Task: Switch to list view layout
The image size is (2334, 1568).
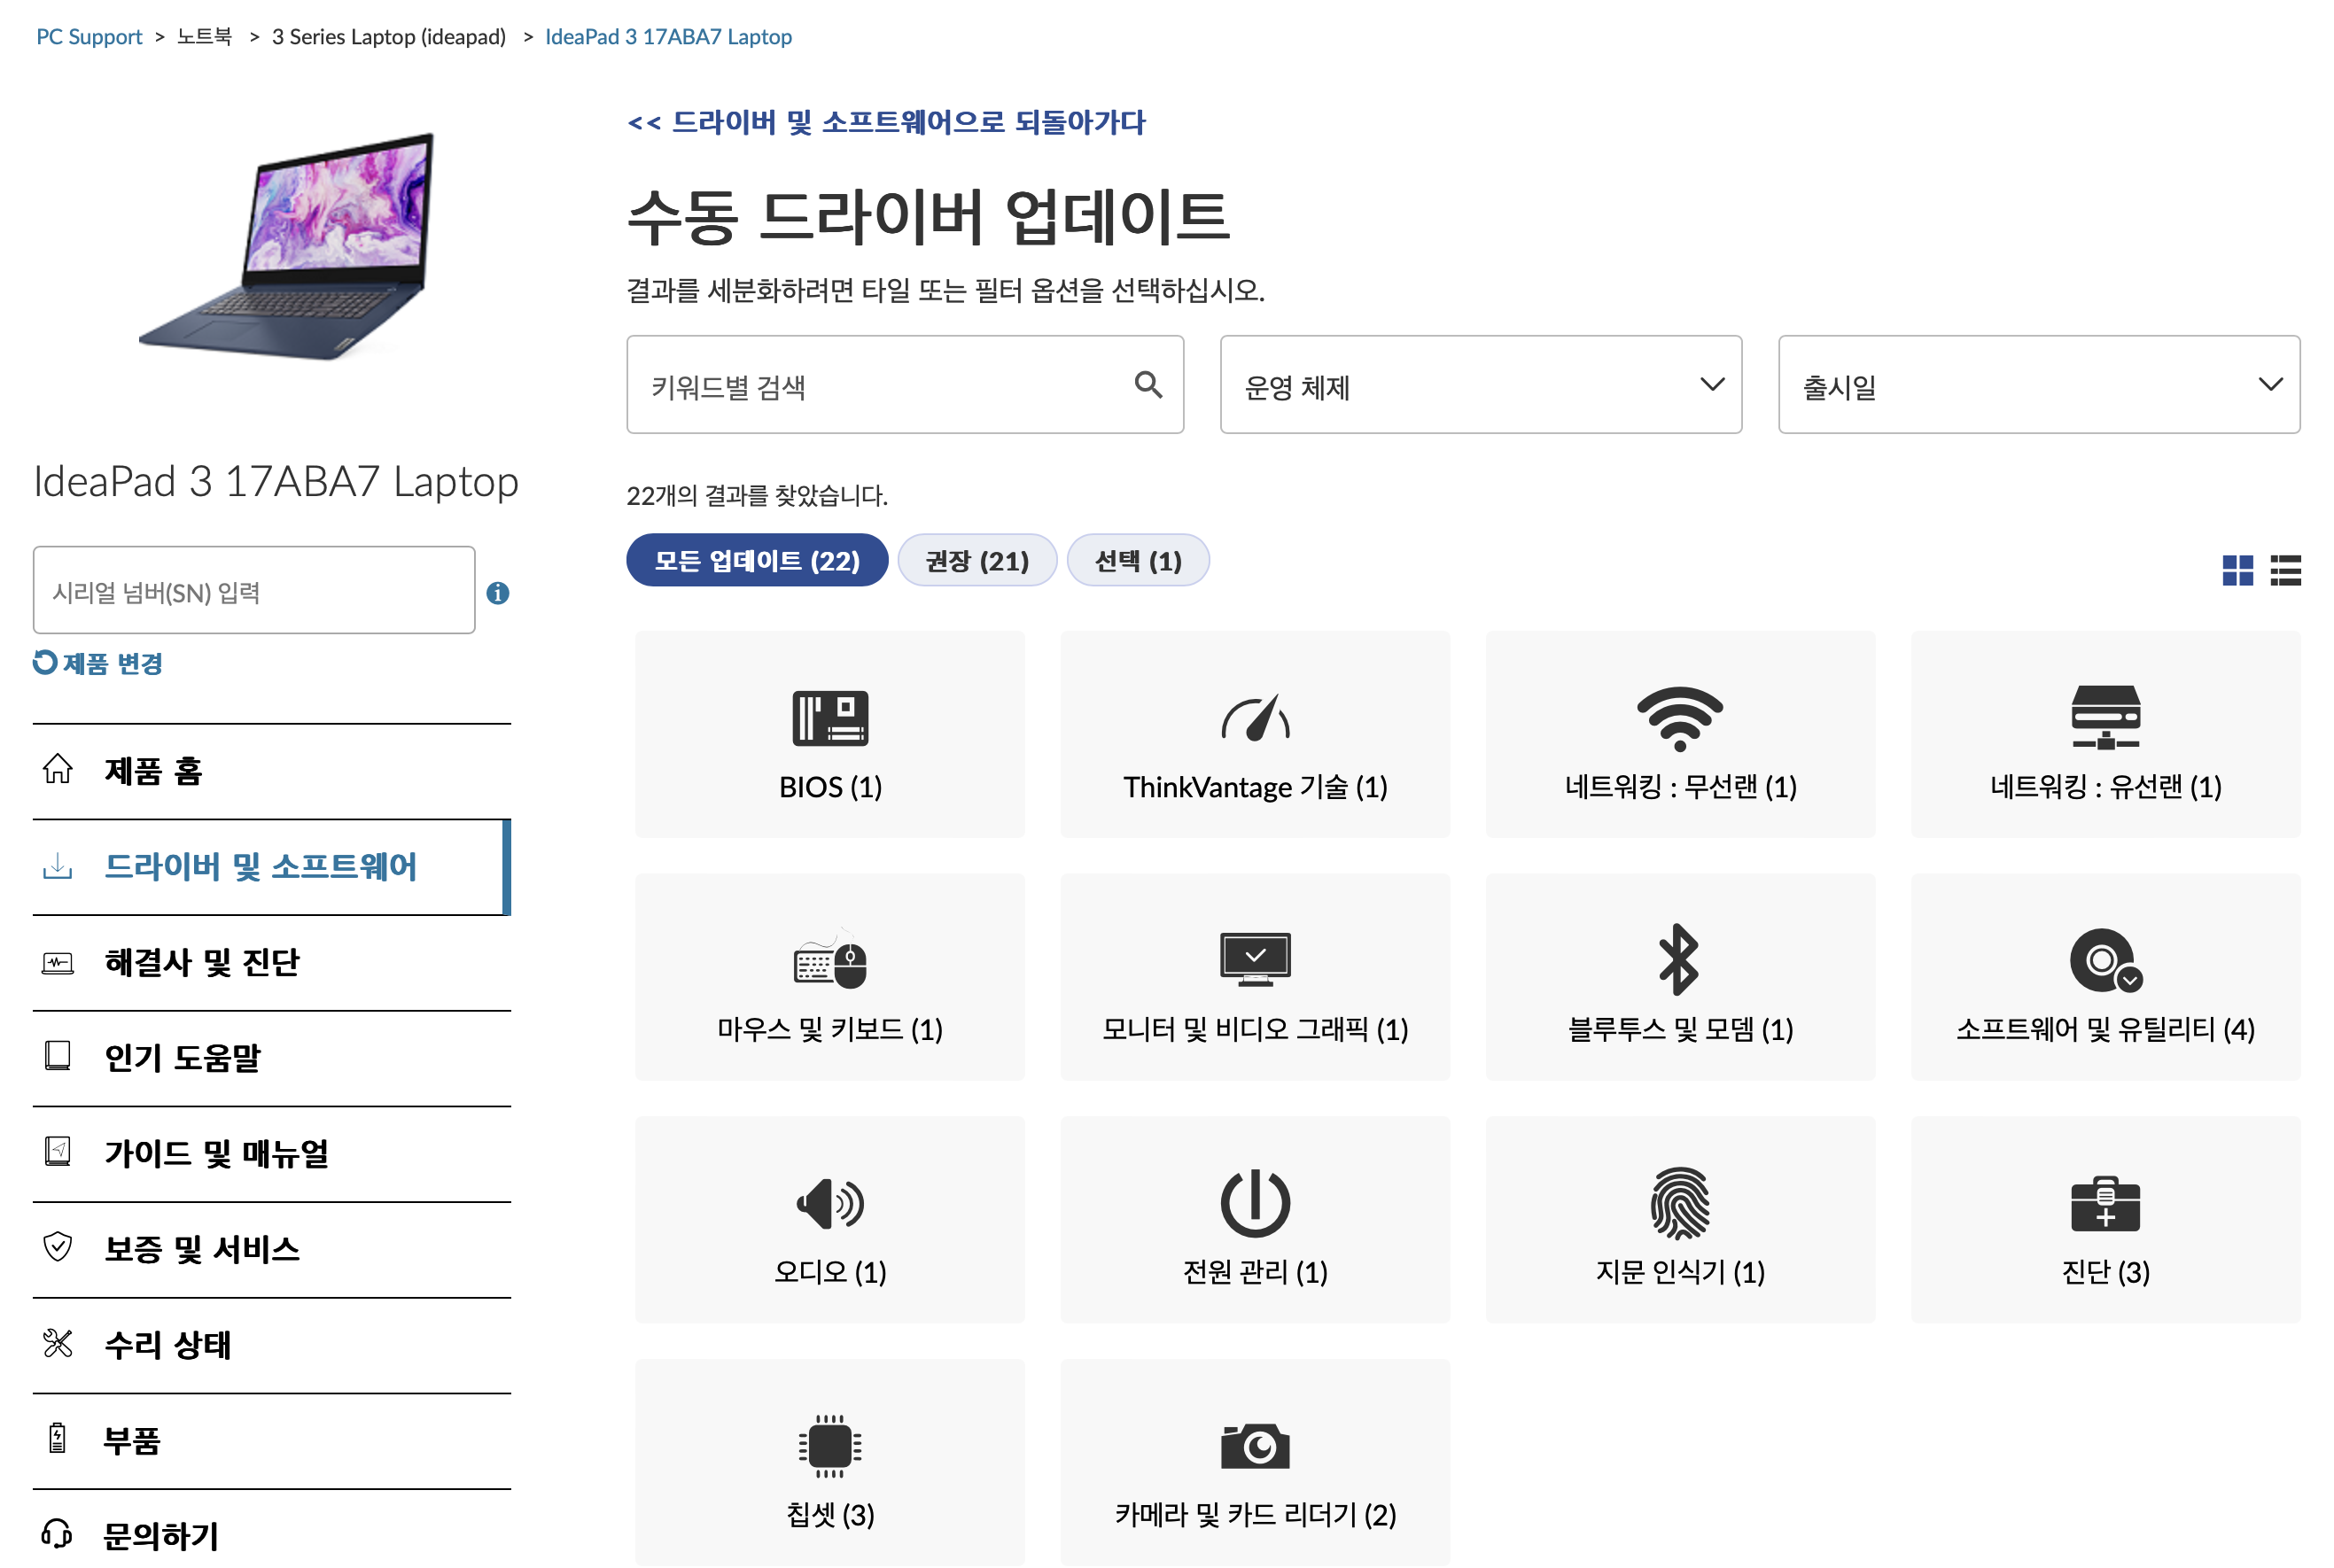Action: [x=2285, y=571]
